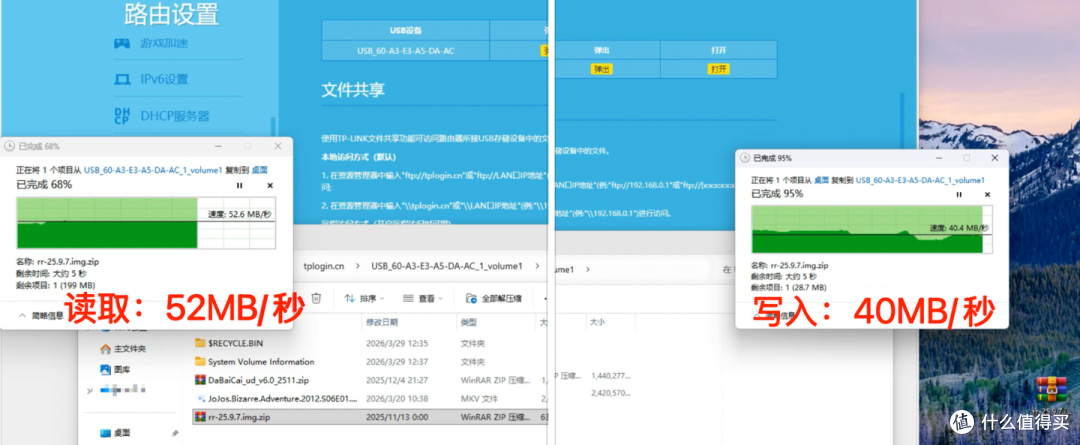Screen dimensions: 1080x445
Task: Click the 图库 gallery icon in Explorer sidebar
Action: (x=105, y=369)
